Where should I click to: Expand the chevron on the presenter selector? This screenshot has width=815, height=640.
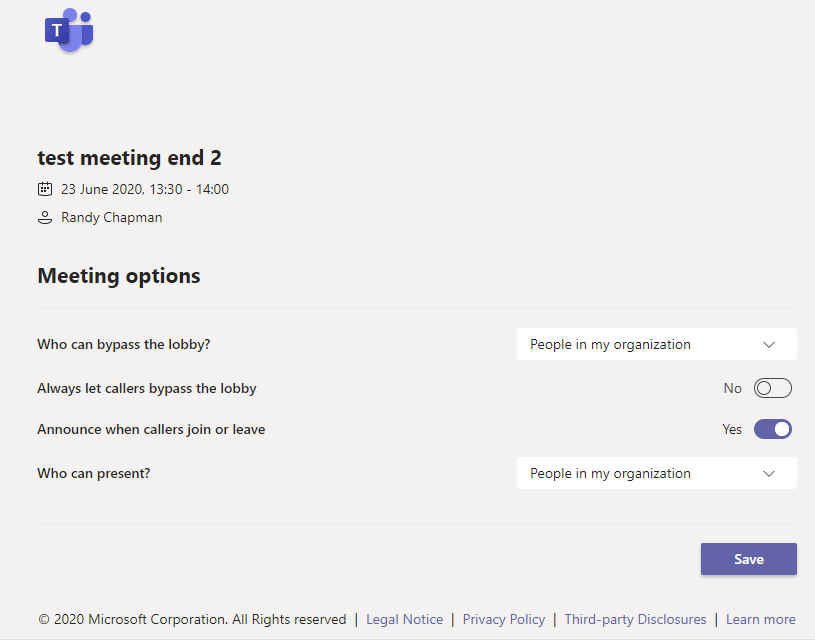click(769, 473)
